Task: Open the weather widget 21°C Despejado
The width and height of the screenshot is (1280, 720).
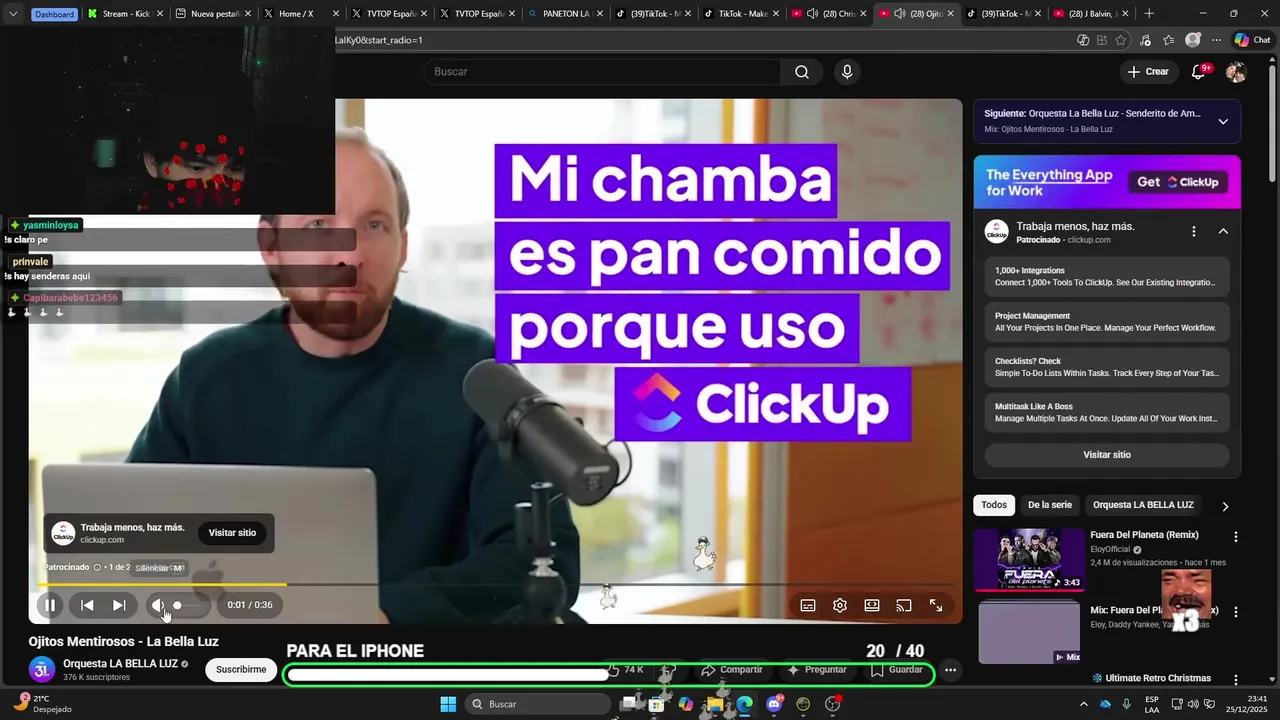Action: pyautogui.click(x=43, y=704)
